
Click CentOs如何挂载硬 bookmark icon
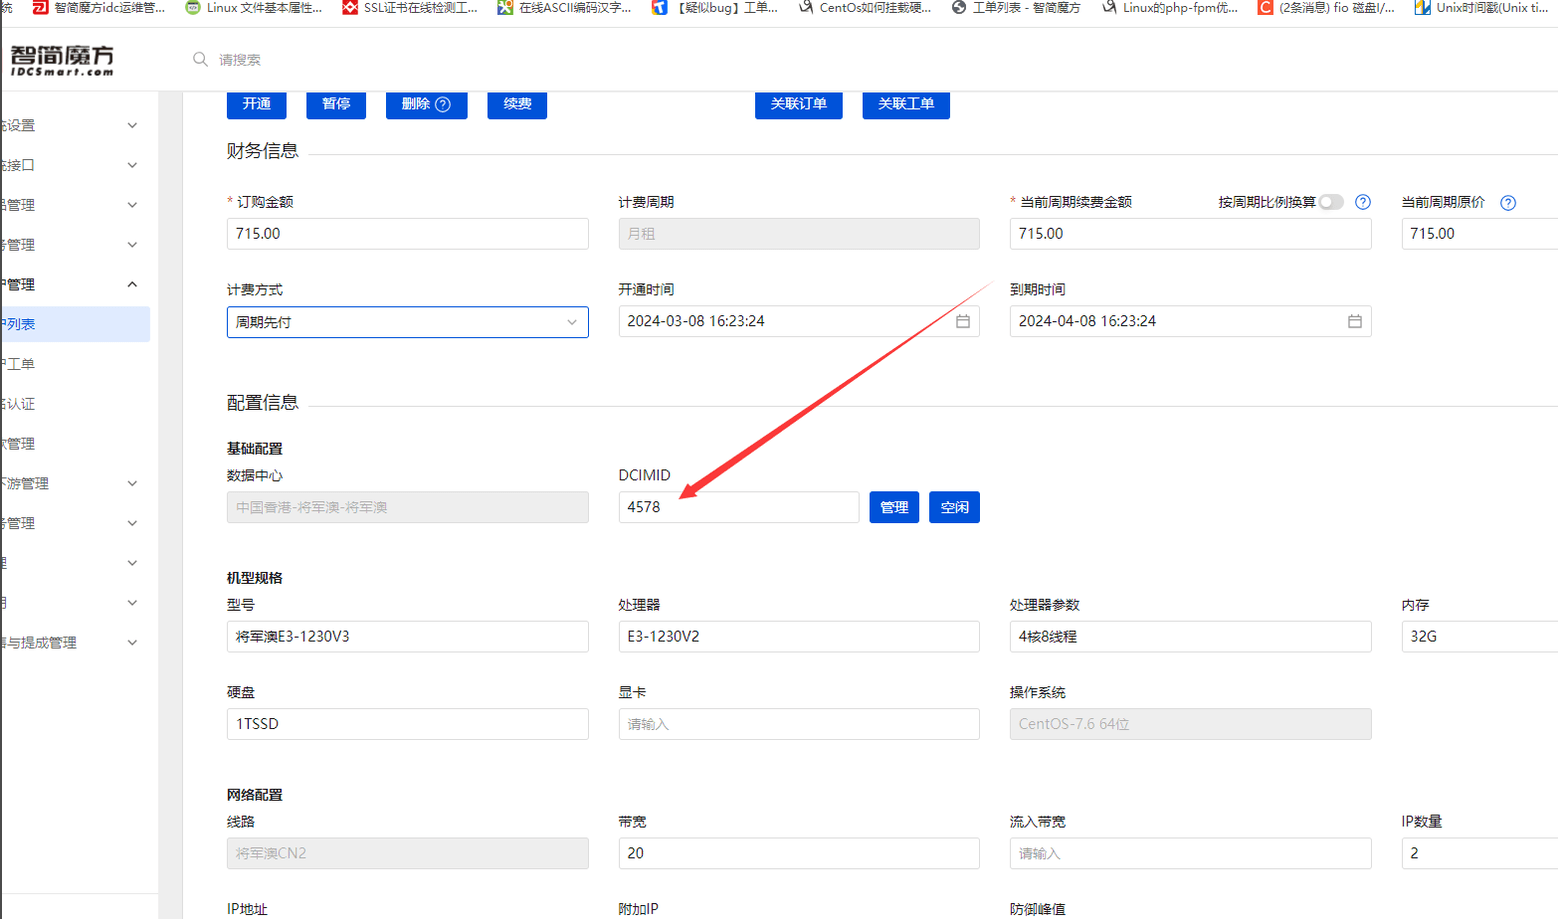pos(805,7)
